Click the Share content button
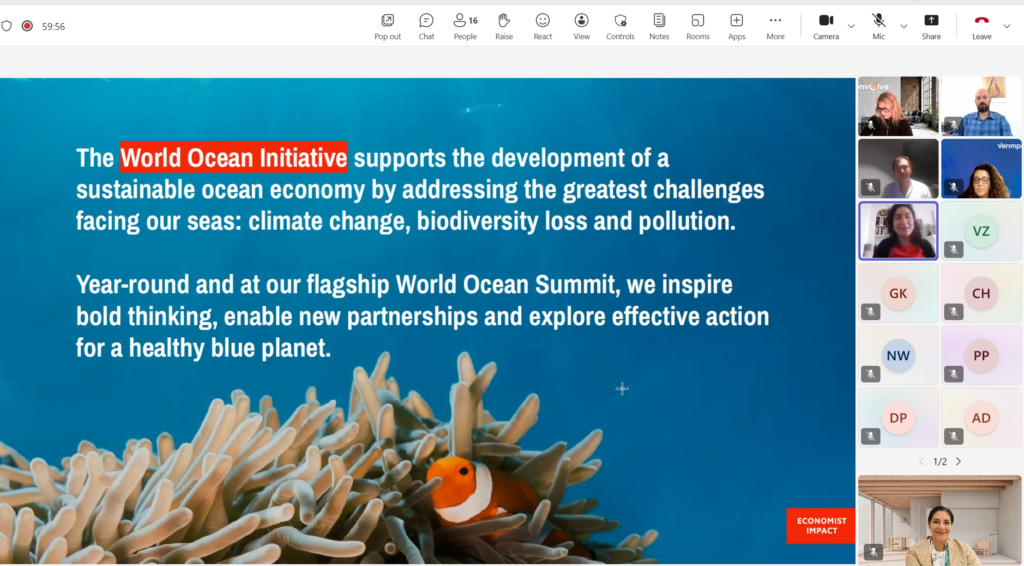The width and height of the screenshot is (1024, 566). 931,26
